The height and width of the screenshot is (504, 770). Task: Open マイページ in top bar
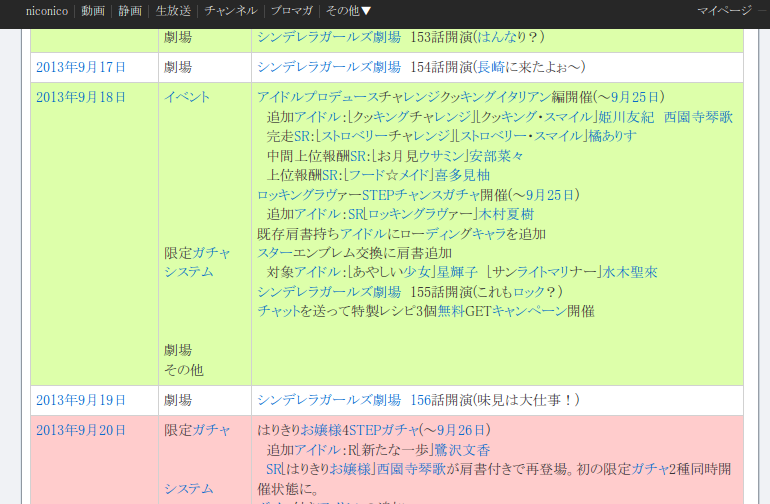pyautogui.click(x=724, y=11)
